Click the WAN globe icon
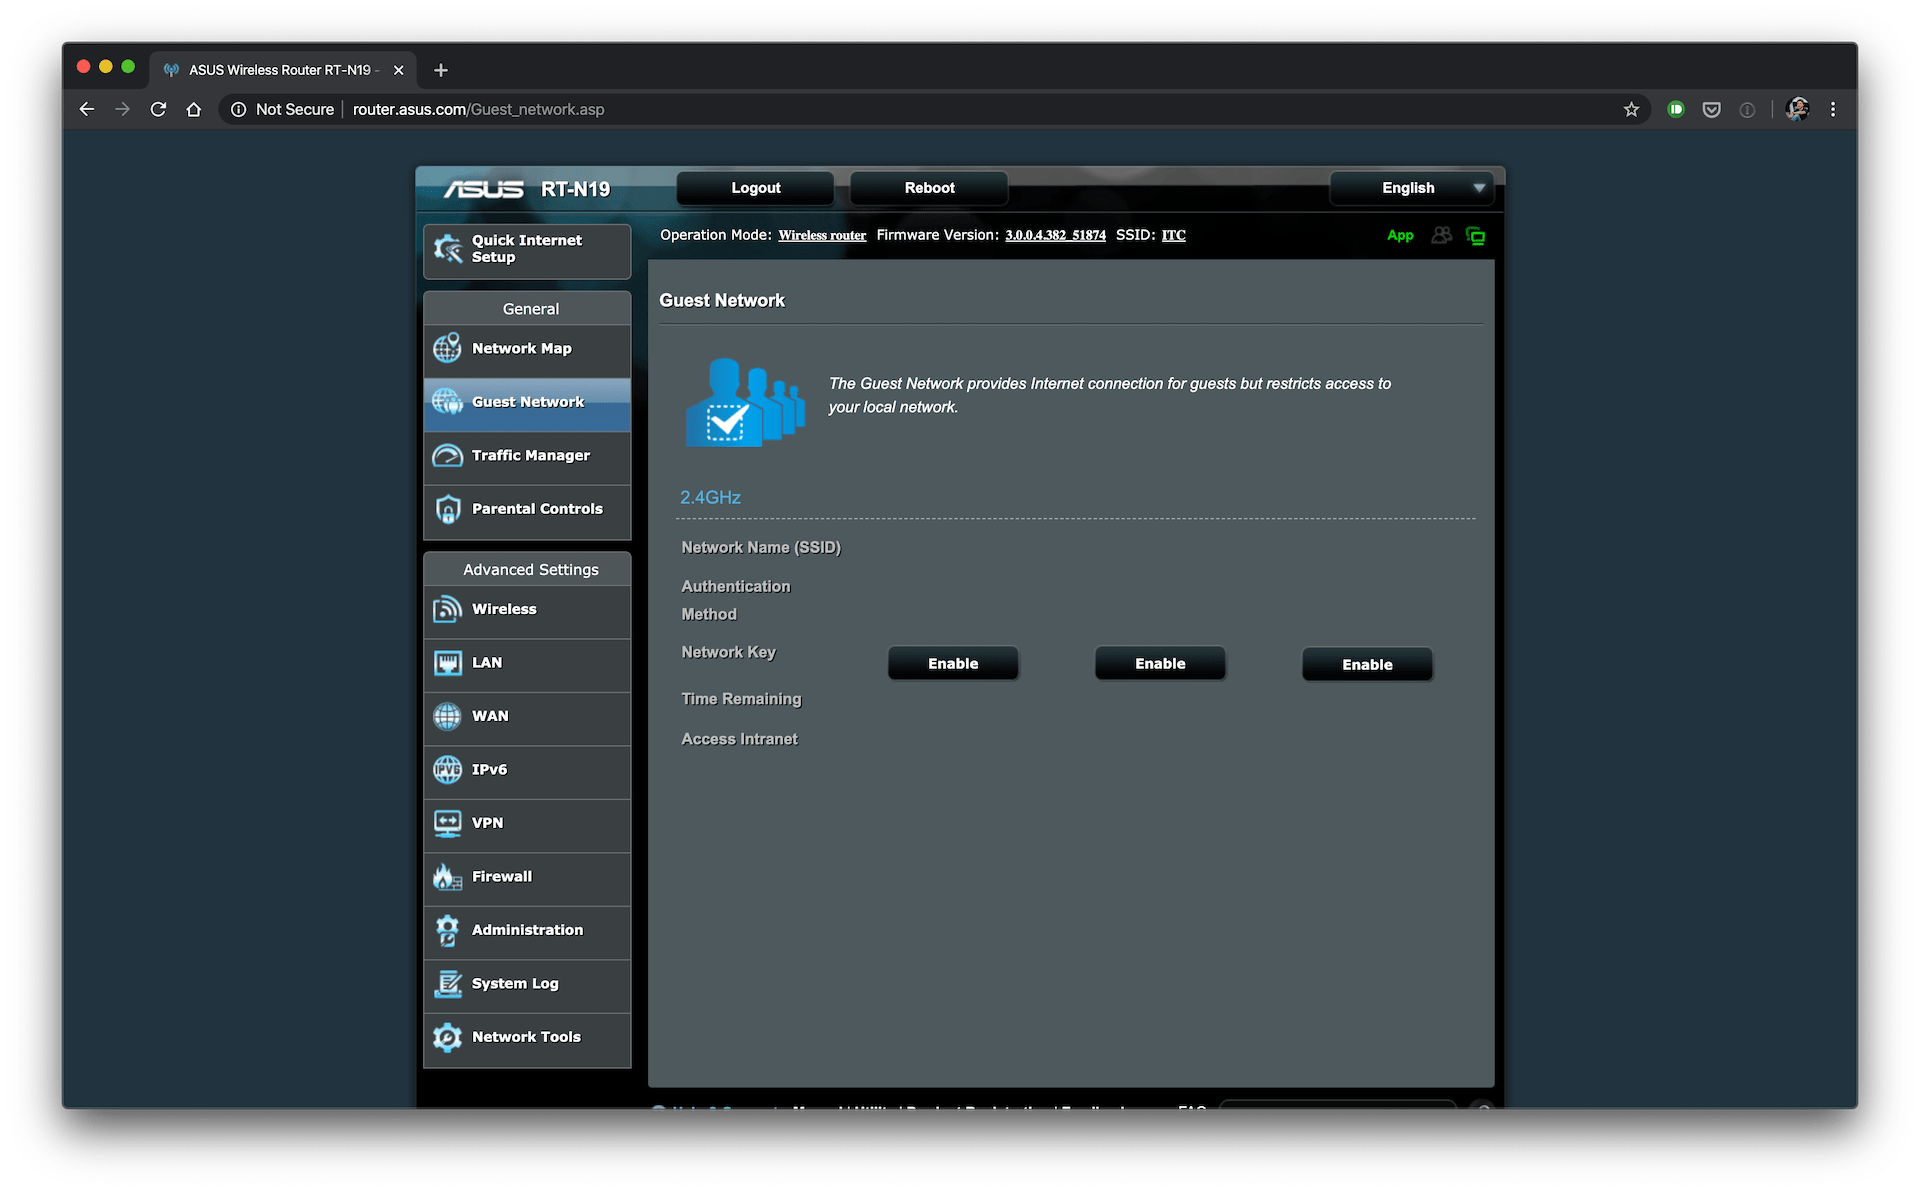The image size is (1920, 1191). [x=447, y=716]
